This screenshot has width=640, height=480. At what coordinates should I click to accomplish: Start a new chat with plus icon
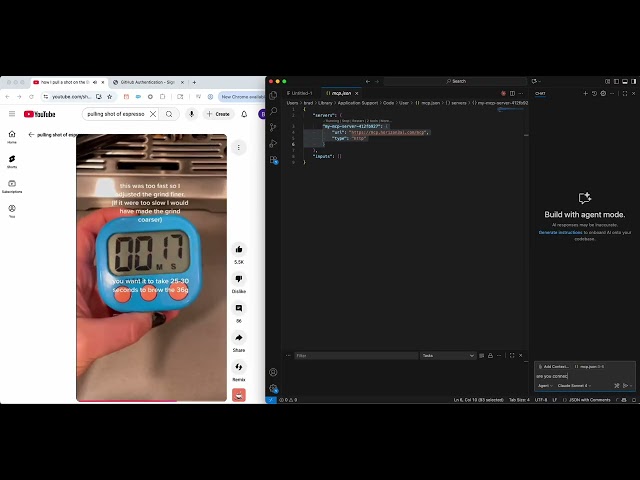pyautogui.click(x=585, y=93)
